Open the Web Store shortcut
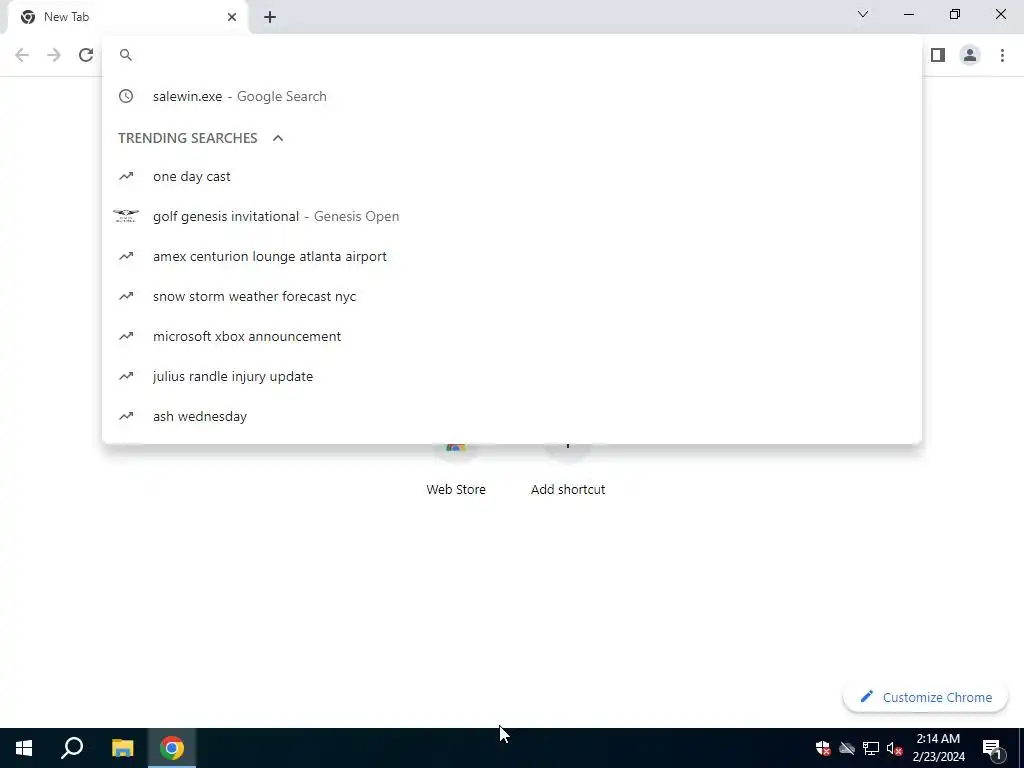The height and width of the screenshot is (768, 1024). pos(456,470)
